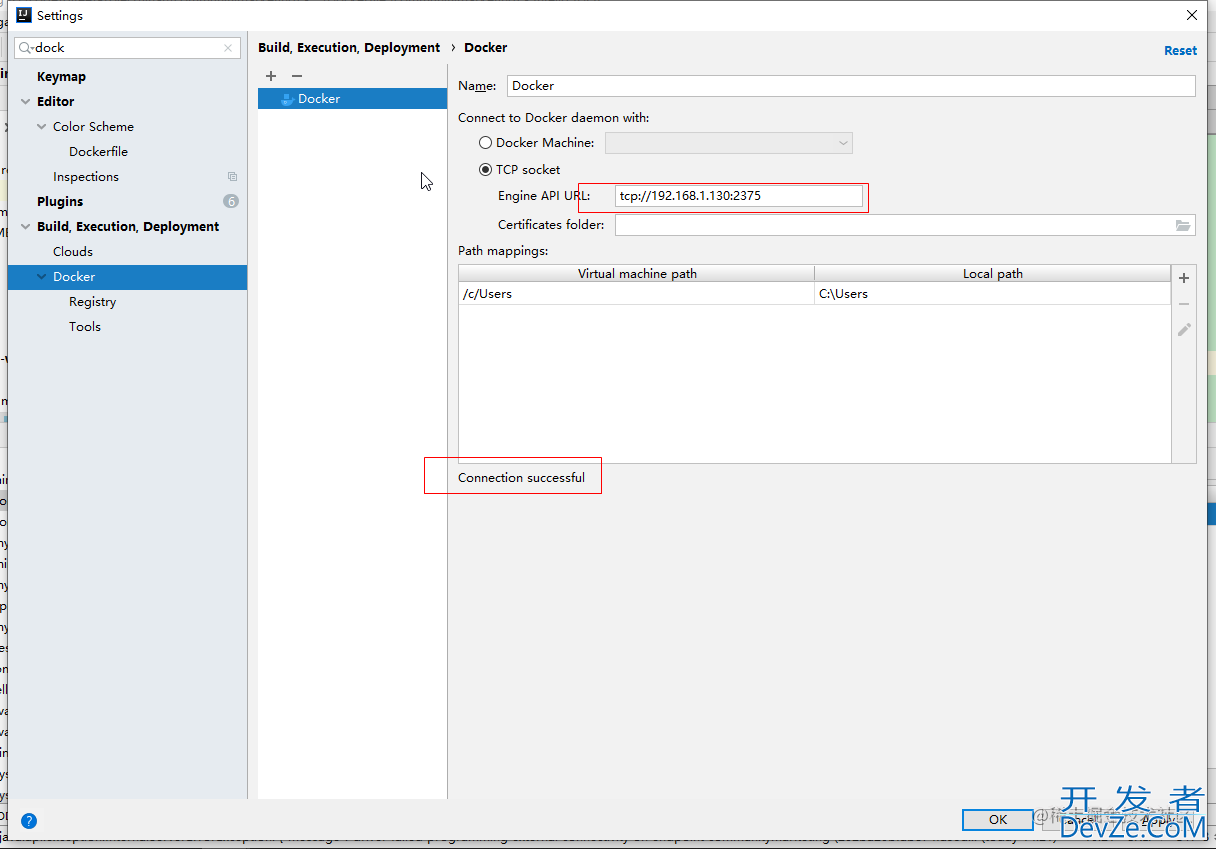Select the Docker Machine radio button
The height and width of the screenshot is (849, 1216).
point(486,143)
